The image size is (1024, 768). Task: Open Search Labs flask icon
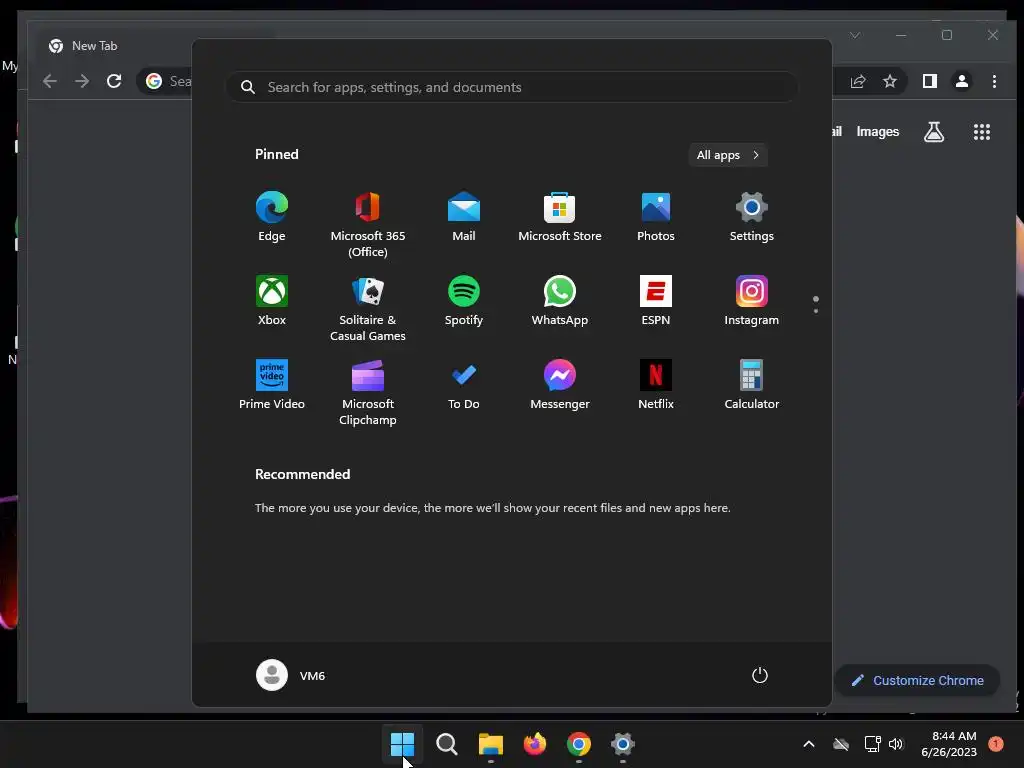(934, 132)
